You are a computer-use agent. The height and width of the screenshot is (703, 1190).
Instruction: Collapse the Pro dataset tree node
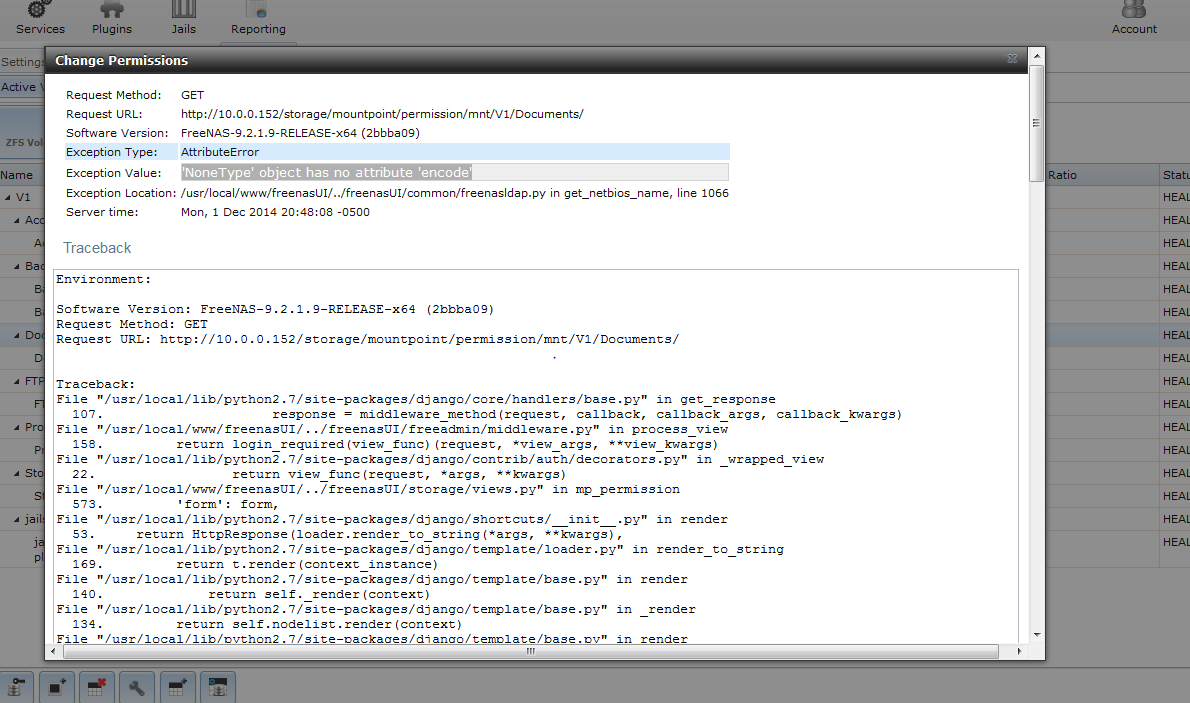[x=17, y=427]
